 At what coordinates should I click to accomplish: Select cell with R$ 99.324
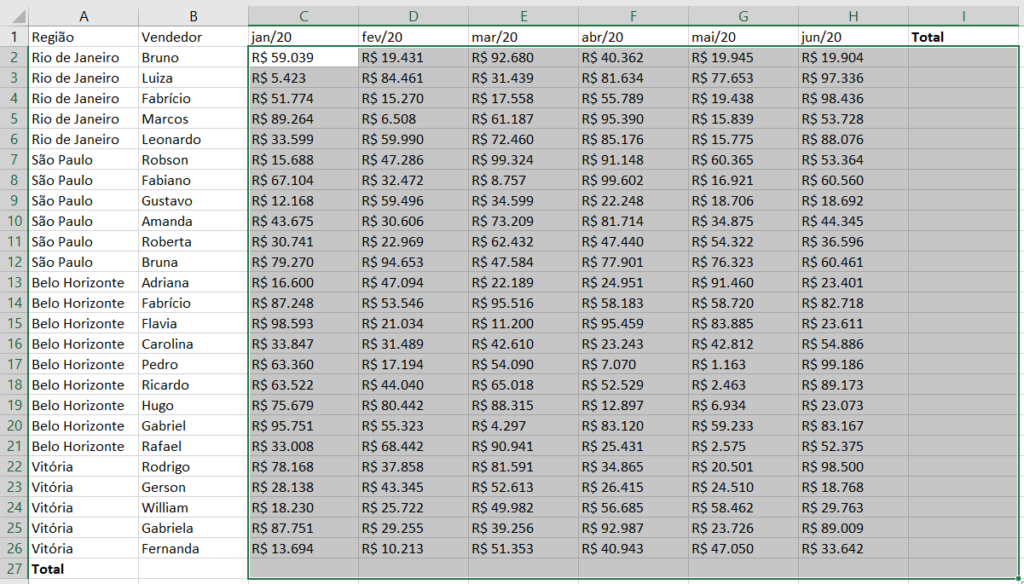[523, 159]
